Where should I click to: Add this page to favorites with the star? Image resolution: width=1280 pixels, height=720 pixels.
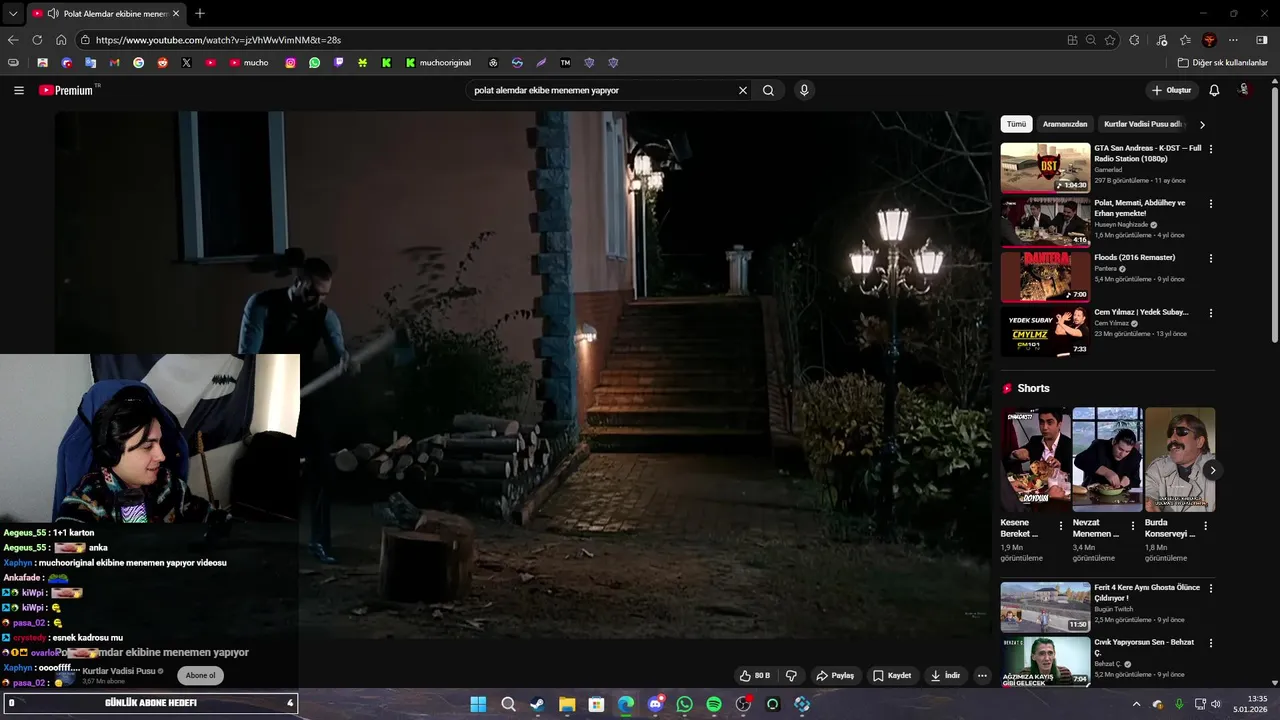coord(1110,40)
